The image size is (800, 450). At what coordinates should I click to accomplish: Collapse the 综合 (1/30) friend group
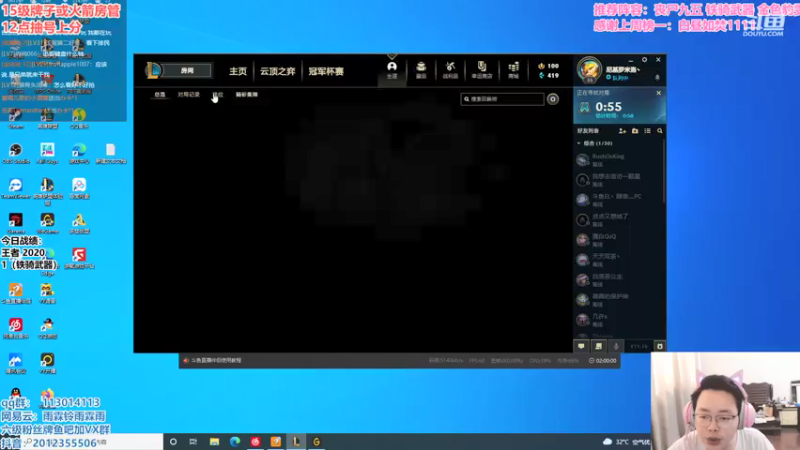(x=595, y=143)
